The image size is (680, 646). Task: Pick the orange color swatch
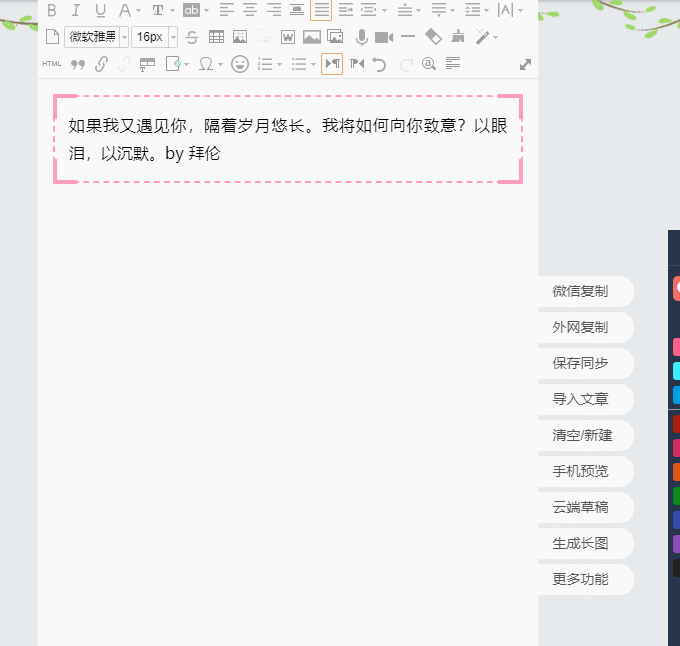(x=677, y=472)
